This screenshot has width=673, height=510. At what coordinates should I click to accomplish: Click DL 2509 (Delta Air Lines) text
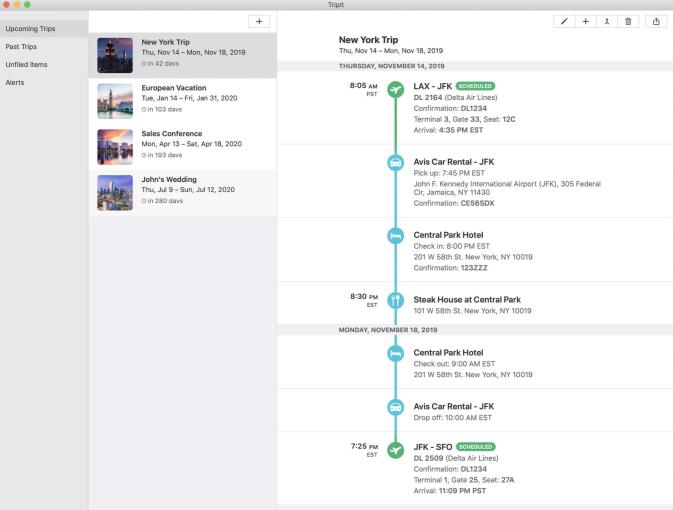pos(456,458)
